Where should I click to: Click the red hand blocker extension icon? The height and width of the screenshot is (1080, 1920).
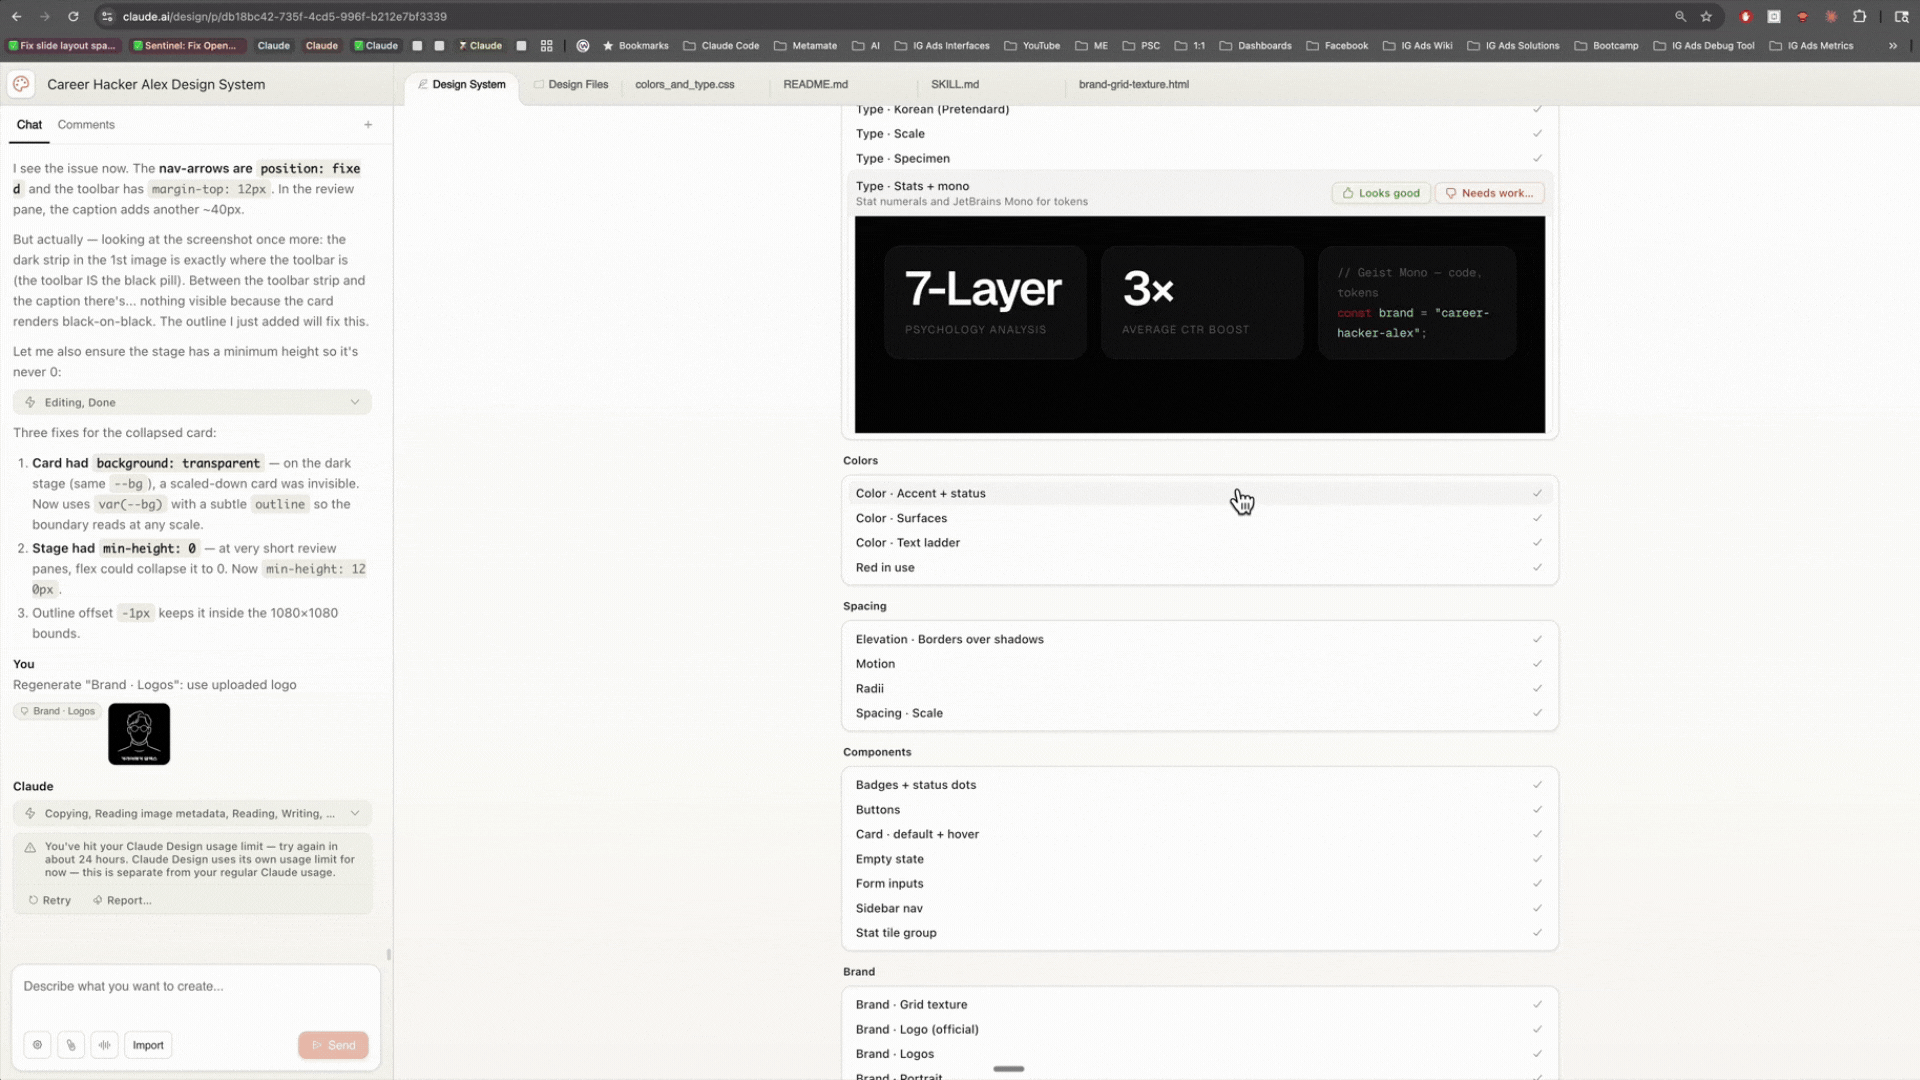click(x=1745, y=16)
